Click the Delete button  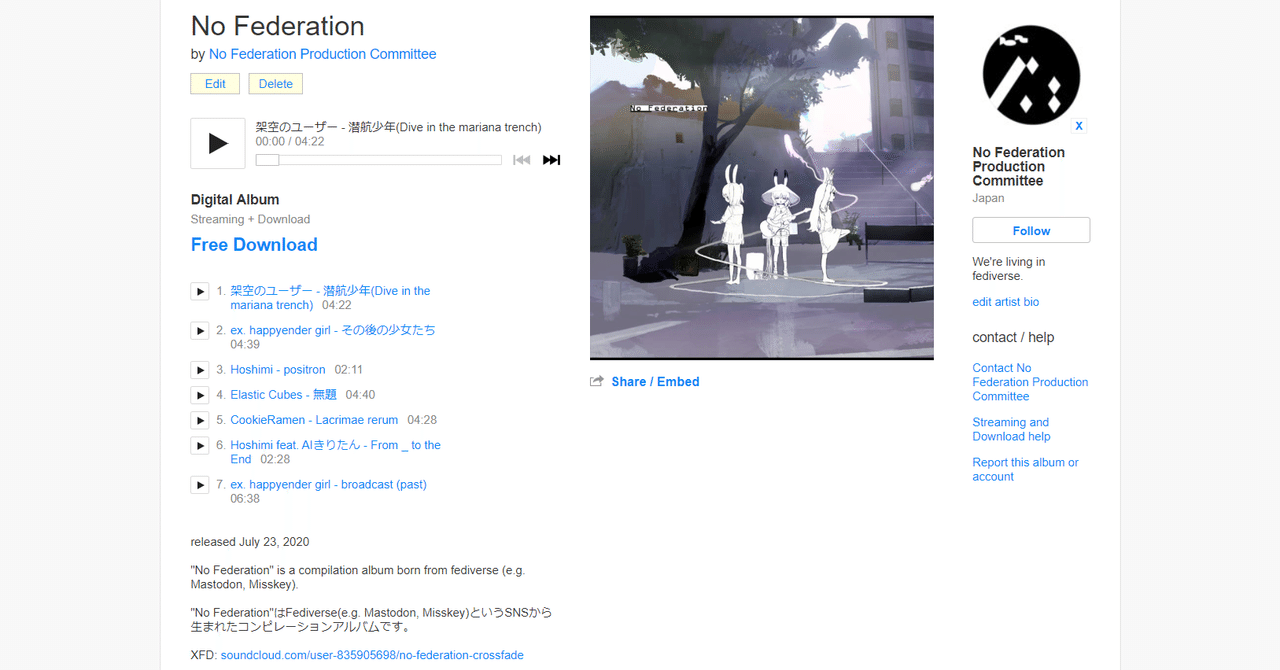click(276, 84)
